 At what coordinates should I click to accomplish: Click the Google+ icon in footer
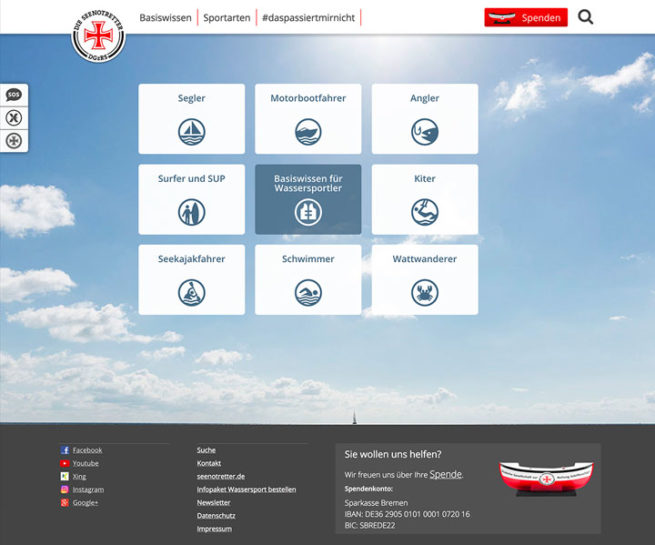pyautogui.click(x=65, y=502)
